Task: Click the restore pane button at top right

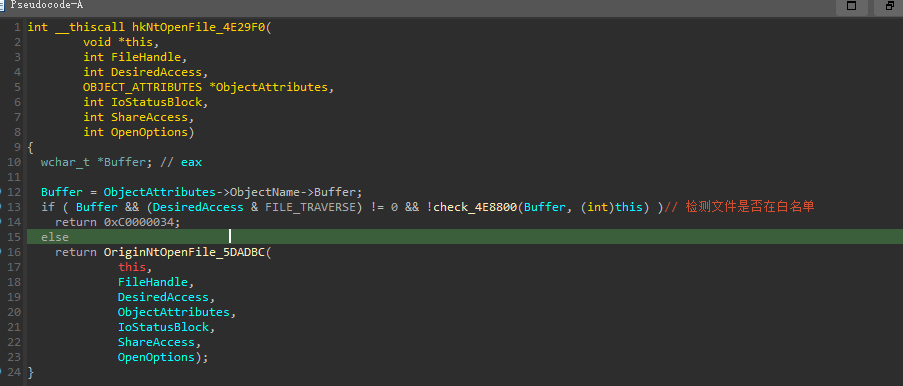Action: tap(890, 6)
